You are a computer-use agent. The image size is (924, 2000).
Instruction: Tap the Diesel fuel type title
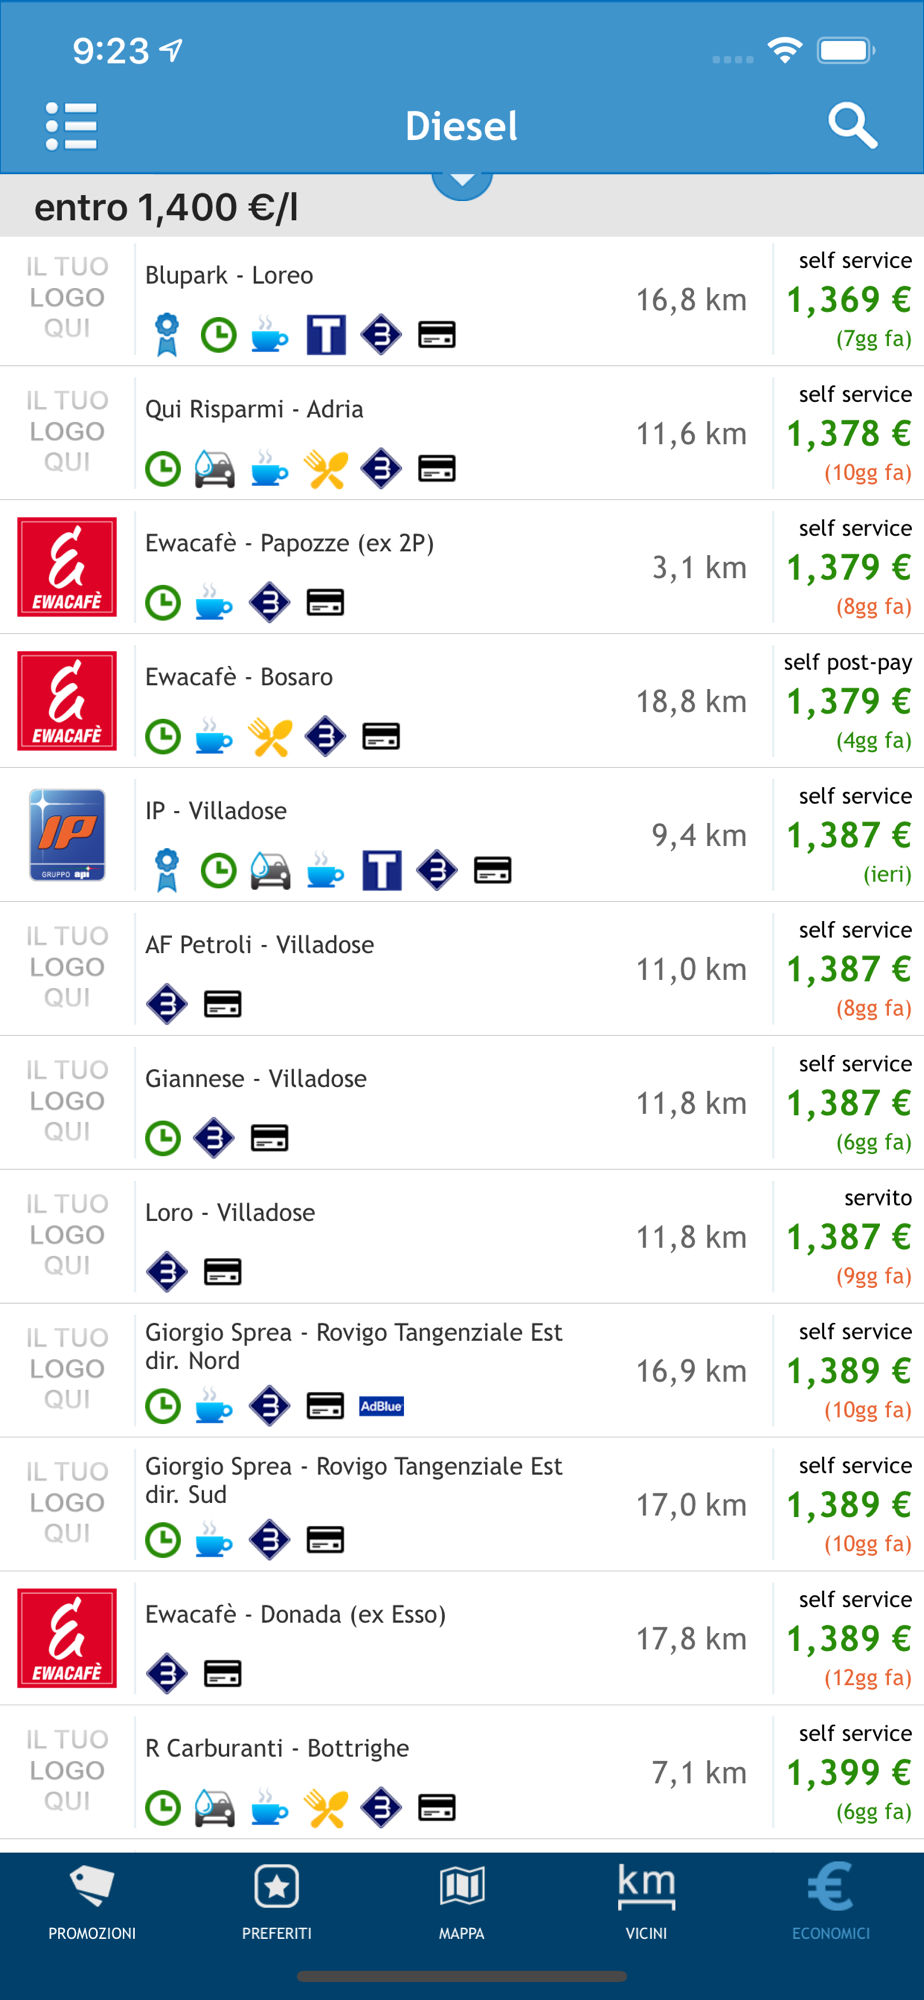[462, 126]
